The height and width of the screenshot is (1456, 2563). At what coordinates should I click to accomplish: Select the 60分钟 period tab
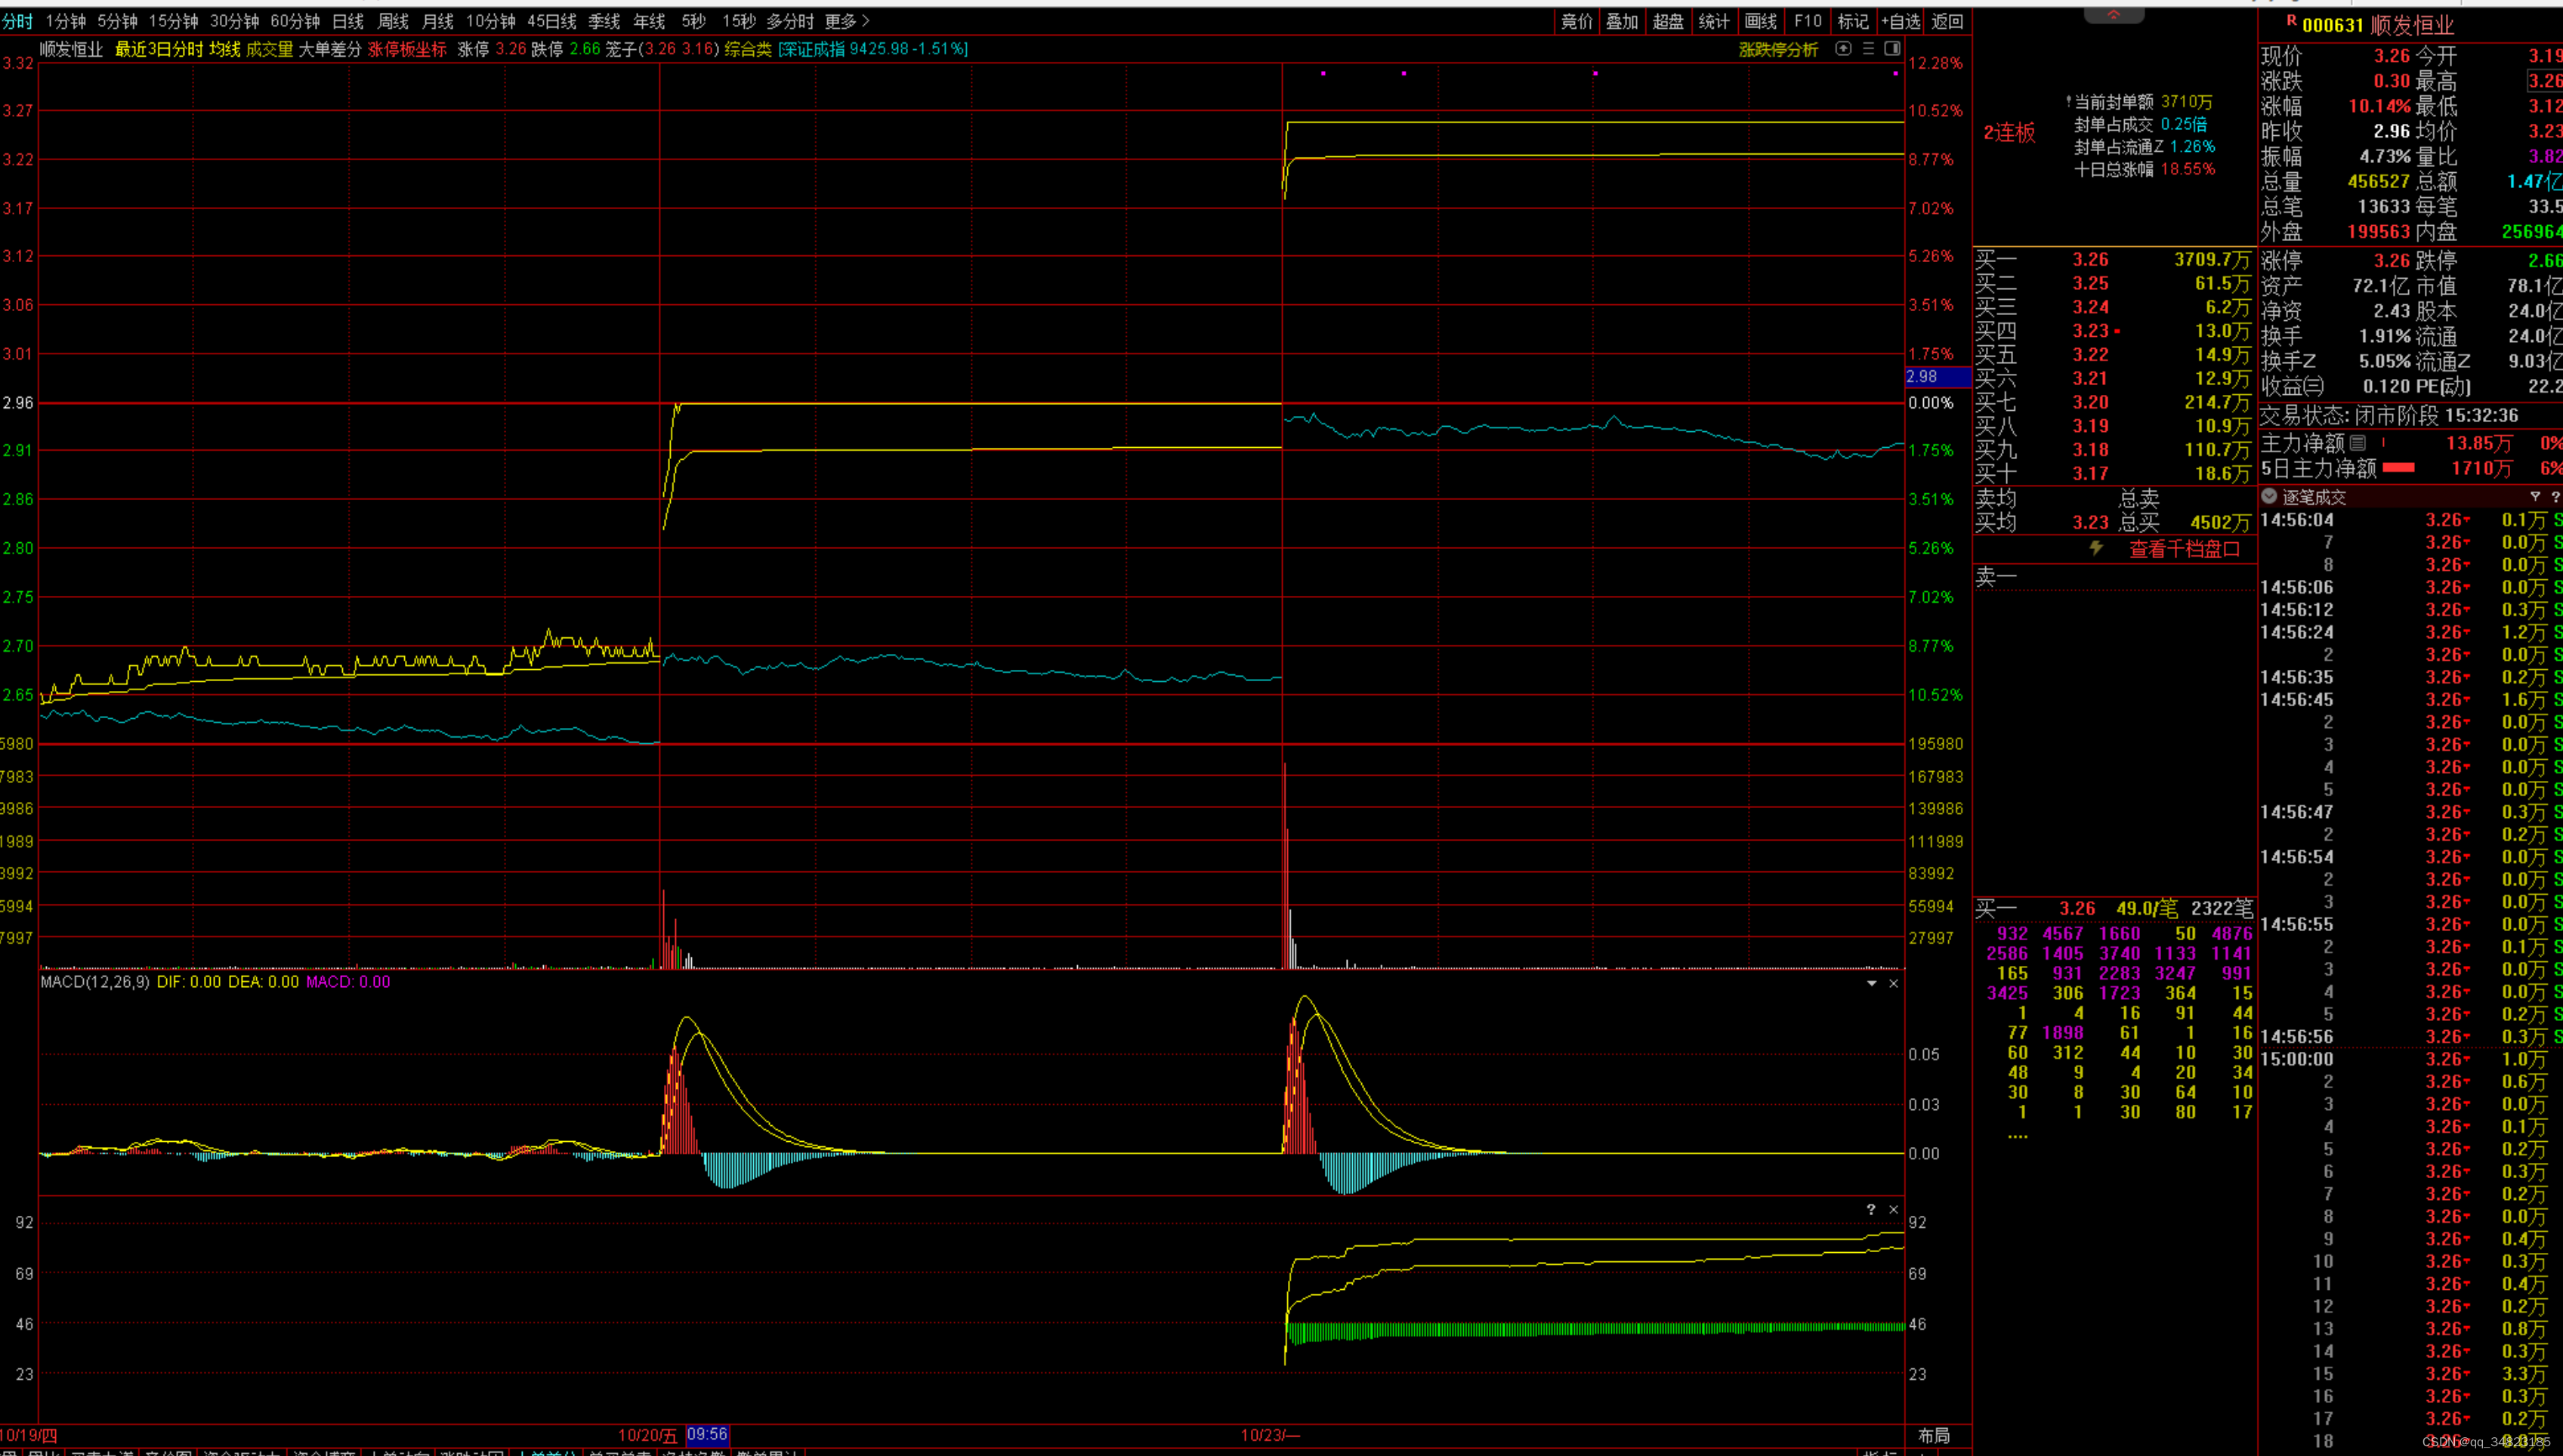[x=295, y=21]
